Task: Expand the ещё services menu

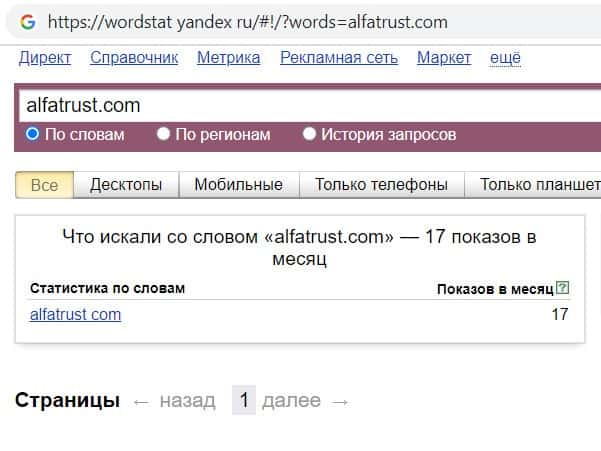Action: [x=505, y=58]
